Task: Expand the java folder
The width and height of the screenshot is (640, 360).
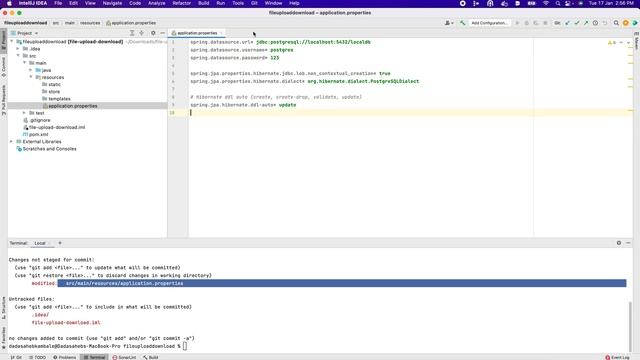Action: 31,70
